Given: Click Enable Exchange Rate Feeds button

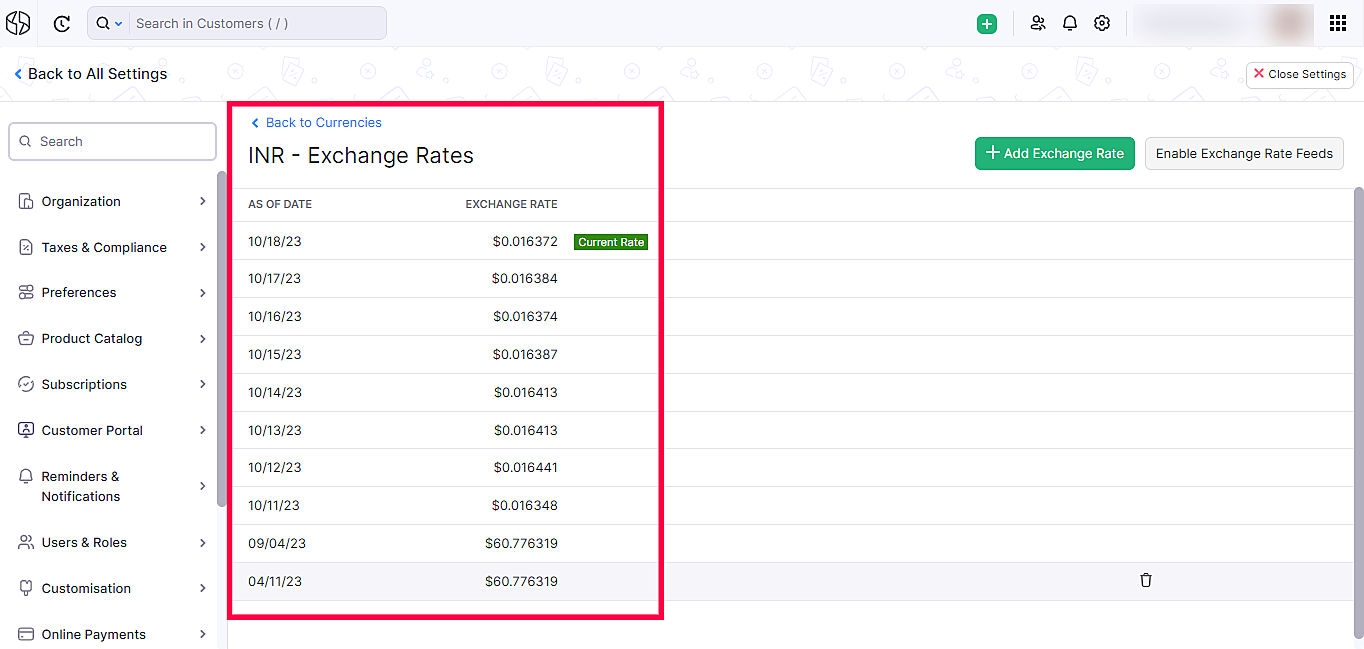Looking at the screenshot, I should tap(1244, 153).
